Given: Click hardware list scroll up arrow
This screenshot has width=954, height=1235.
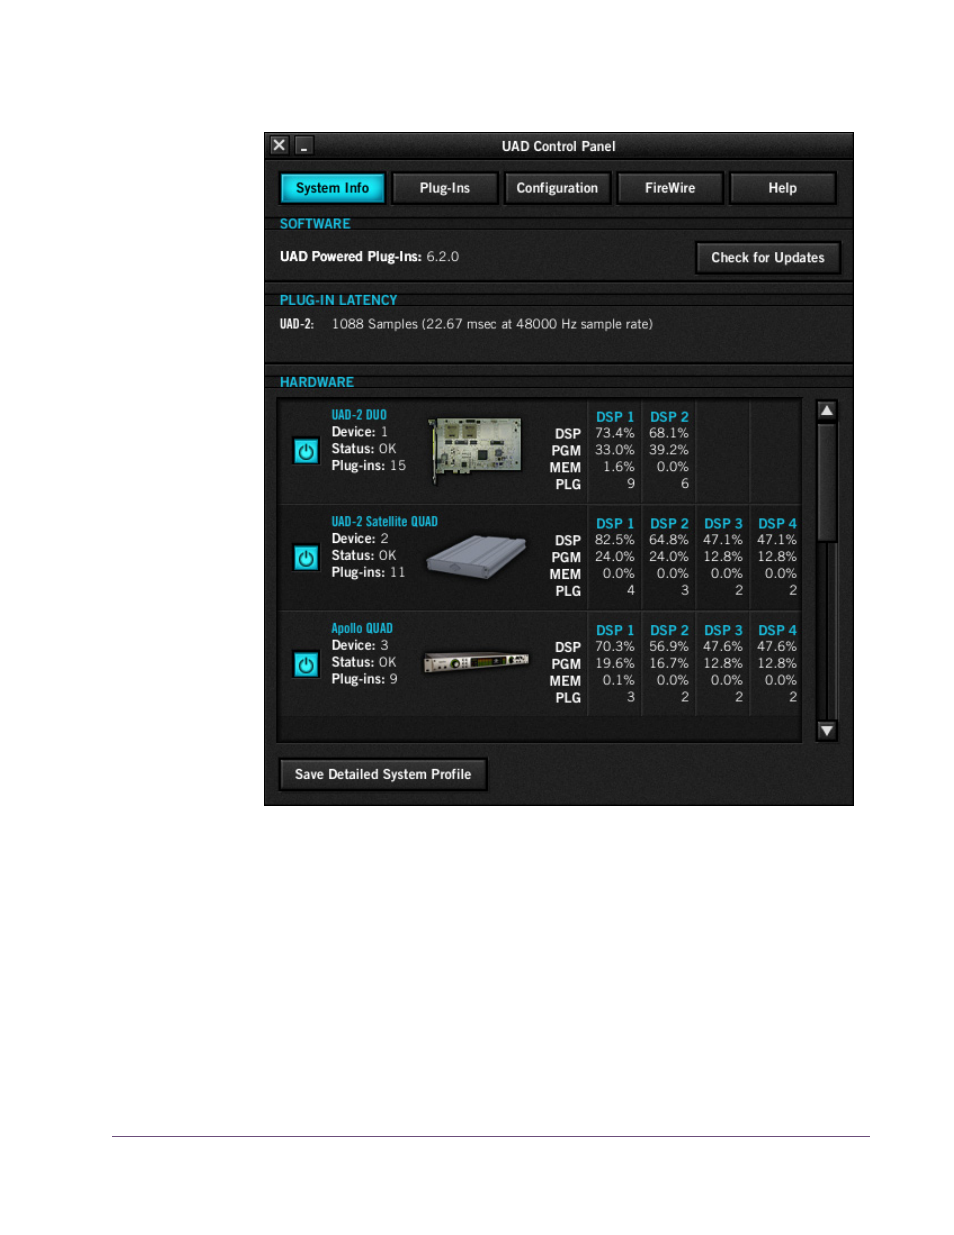Looking at the screenshot, I should coord(827,411).
